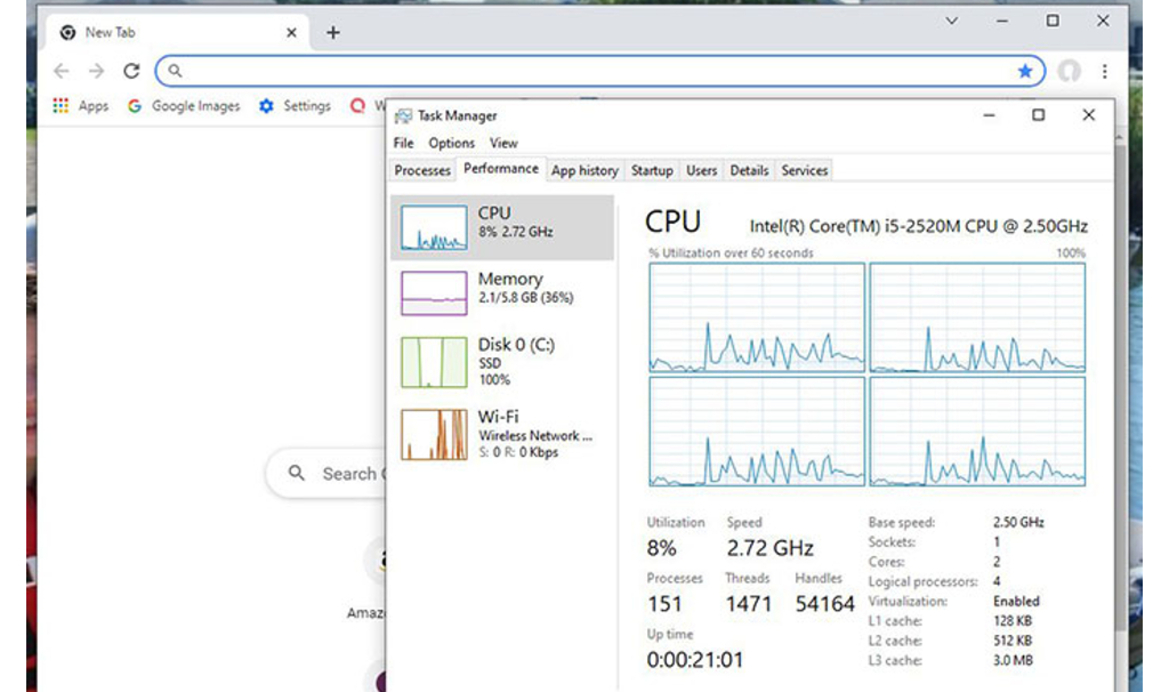
Task: Click the Intel Core i5-2520M CPU name
Action: [918, 226]
